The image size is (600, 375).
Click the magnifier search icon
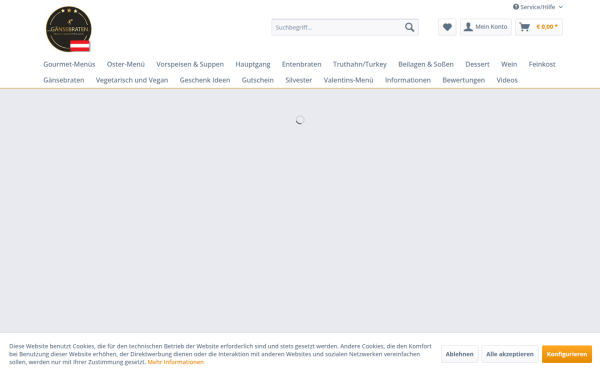409,27
